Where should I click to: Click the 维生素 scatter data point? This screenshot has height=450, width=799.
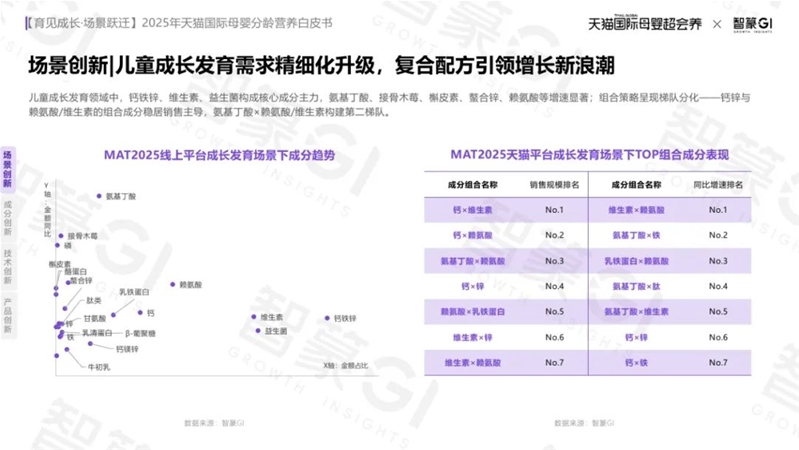pyautogui.click(x=254, y=317)
